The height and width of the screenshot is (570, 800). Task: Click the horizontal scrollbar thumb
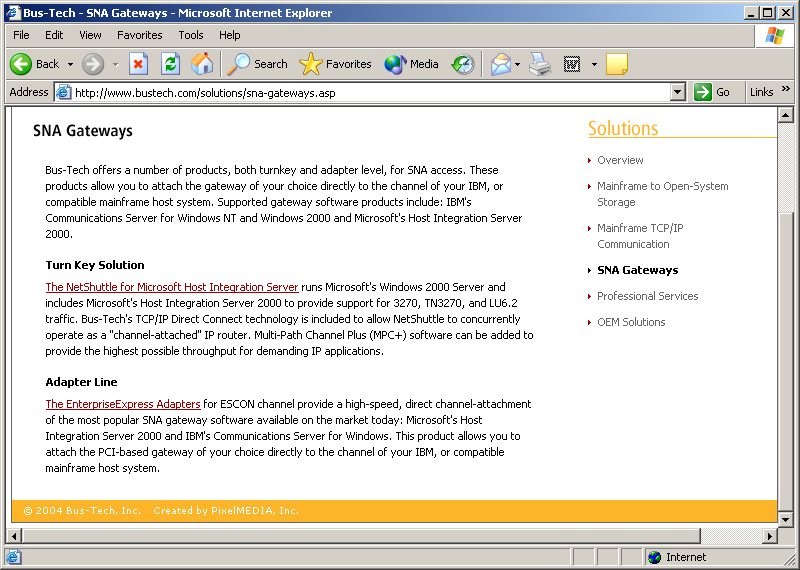(x=361, y=536)
